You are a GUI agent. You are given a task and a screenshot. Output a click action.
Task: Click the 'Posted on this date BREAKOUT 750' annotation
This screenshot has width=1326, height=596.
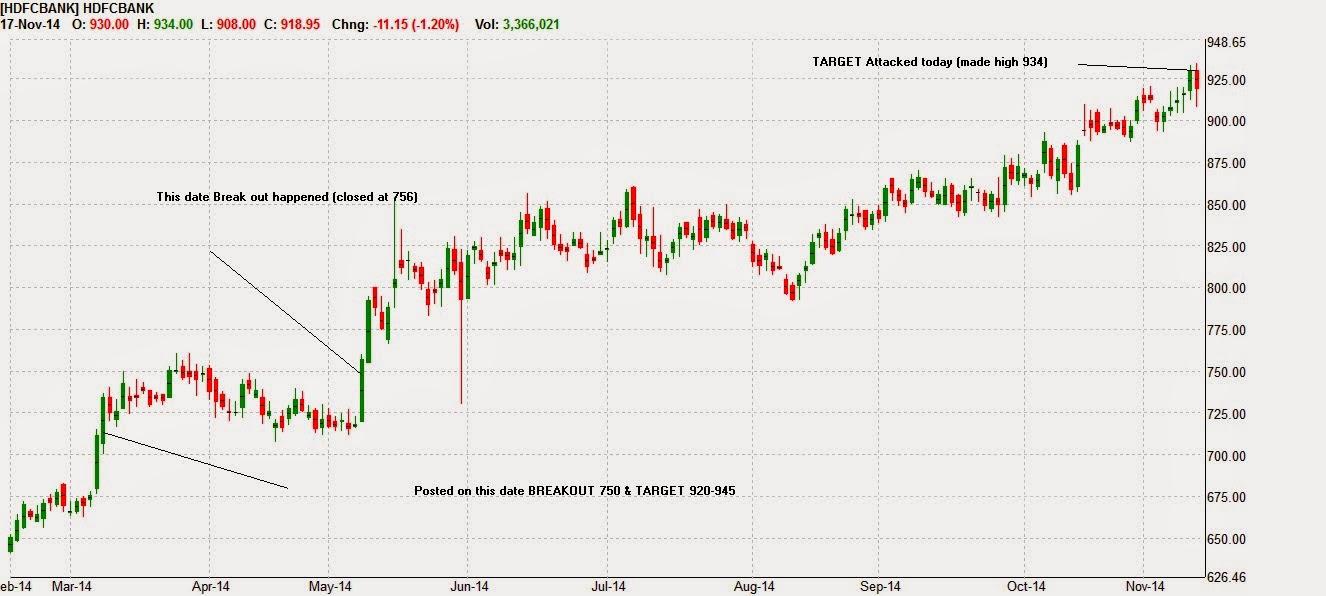point(575,491)
